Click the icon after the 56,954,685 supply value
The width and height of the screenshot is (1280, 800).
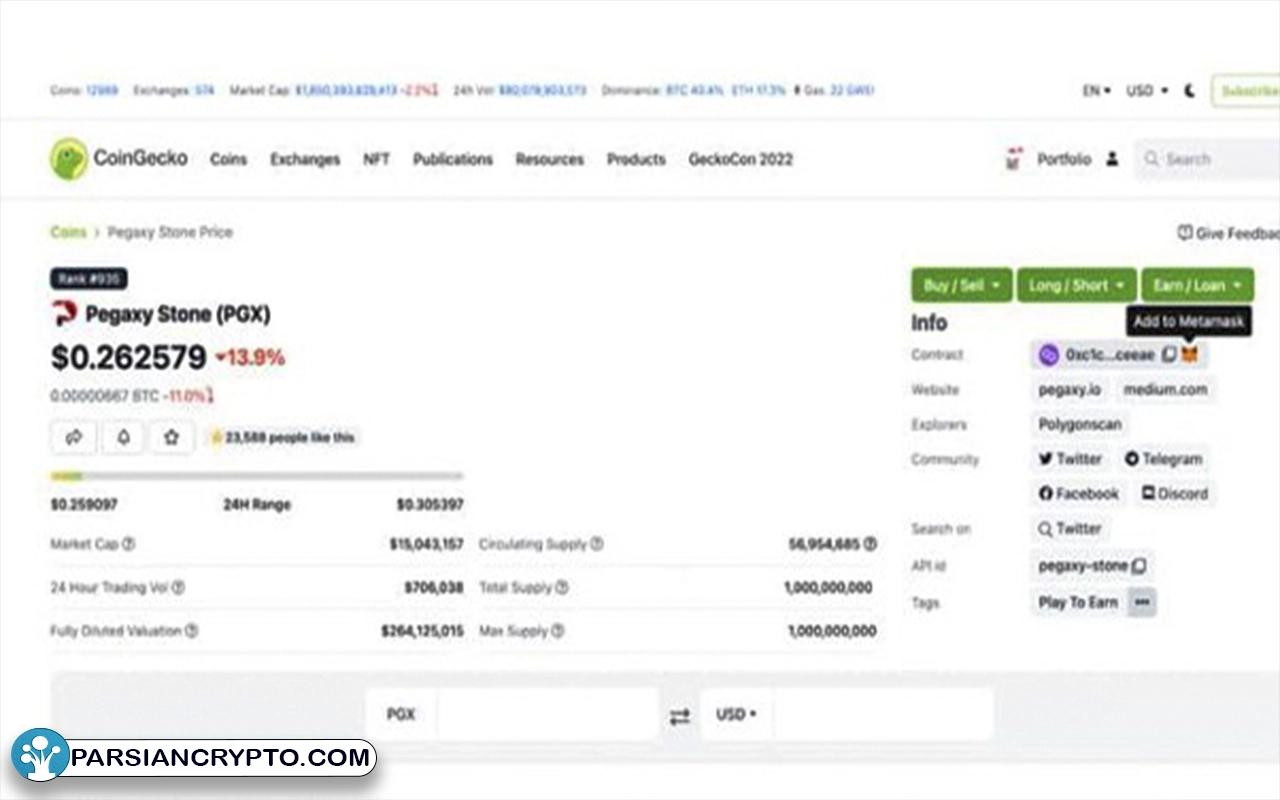pos(870,544)
